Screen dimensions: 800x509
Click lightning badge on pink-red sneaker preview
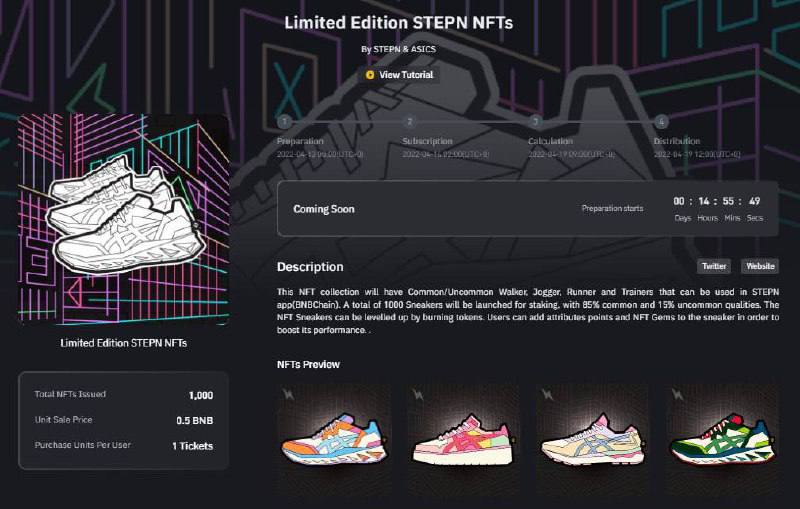(418, 395)
